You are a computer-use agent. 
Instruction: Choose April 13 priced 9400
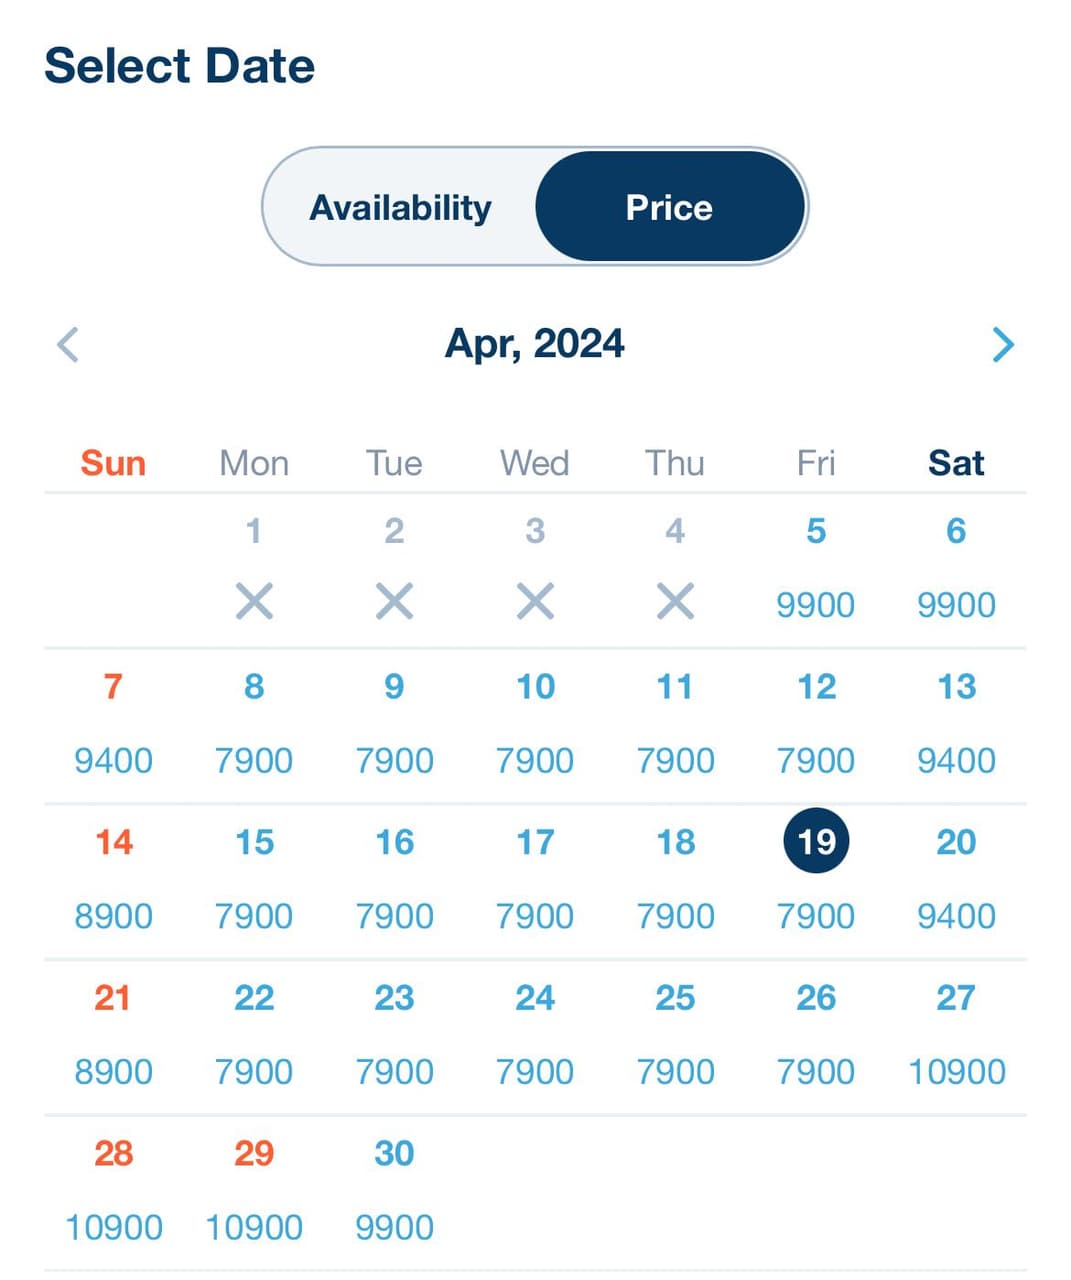tap(956, 724)
